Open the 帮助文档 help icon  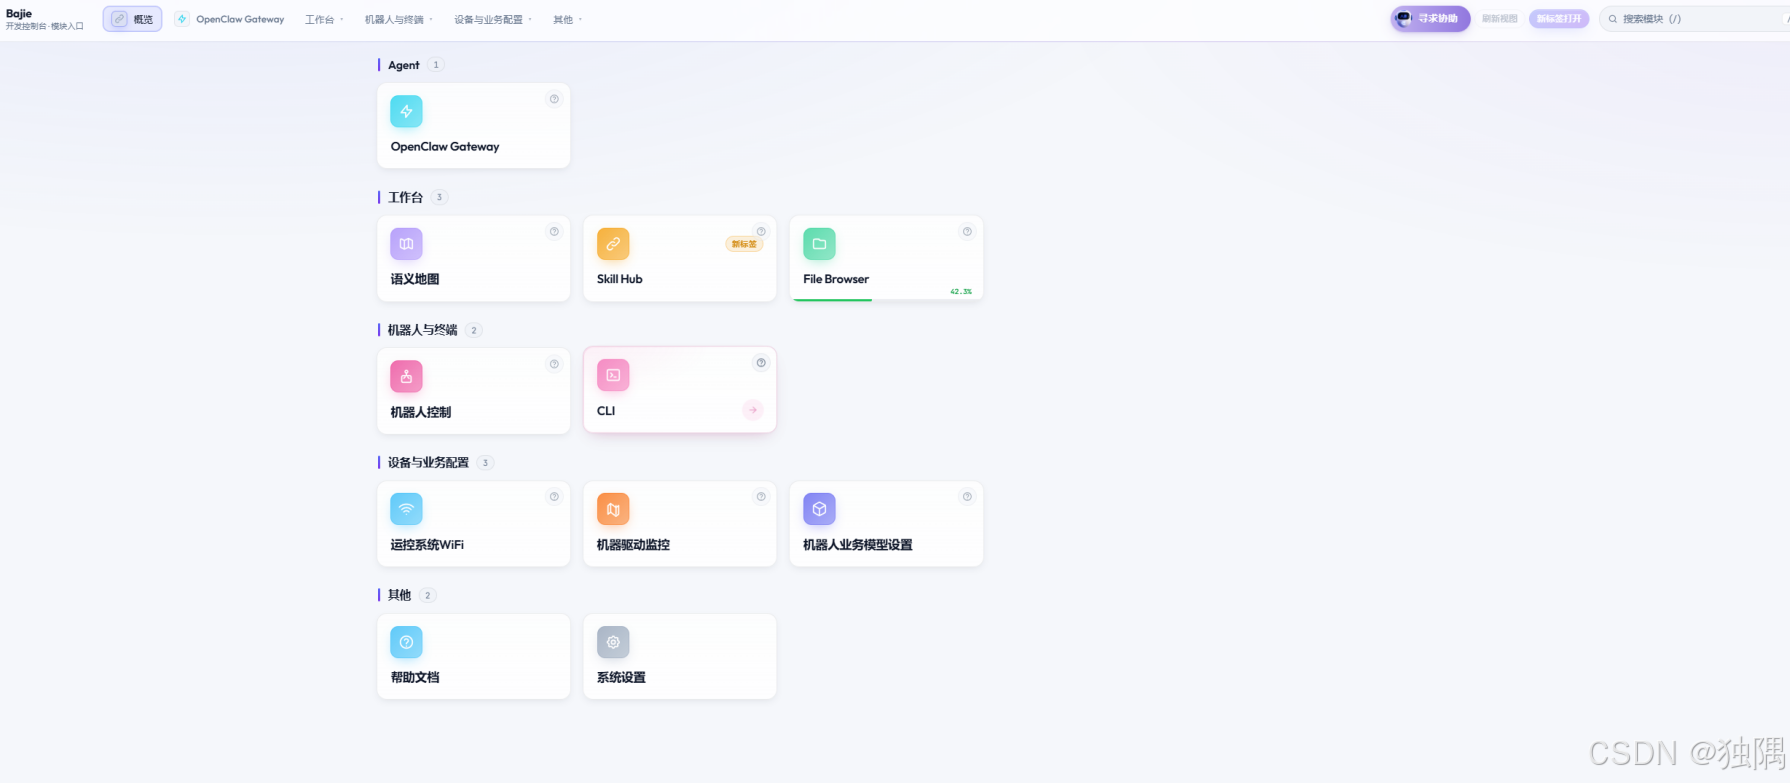pyautogui.click(x=406, y=642)
